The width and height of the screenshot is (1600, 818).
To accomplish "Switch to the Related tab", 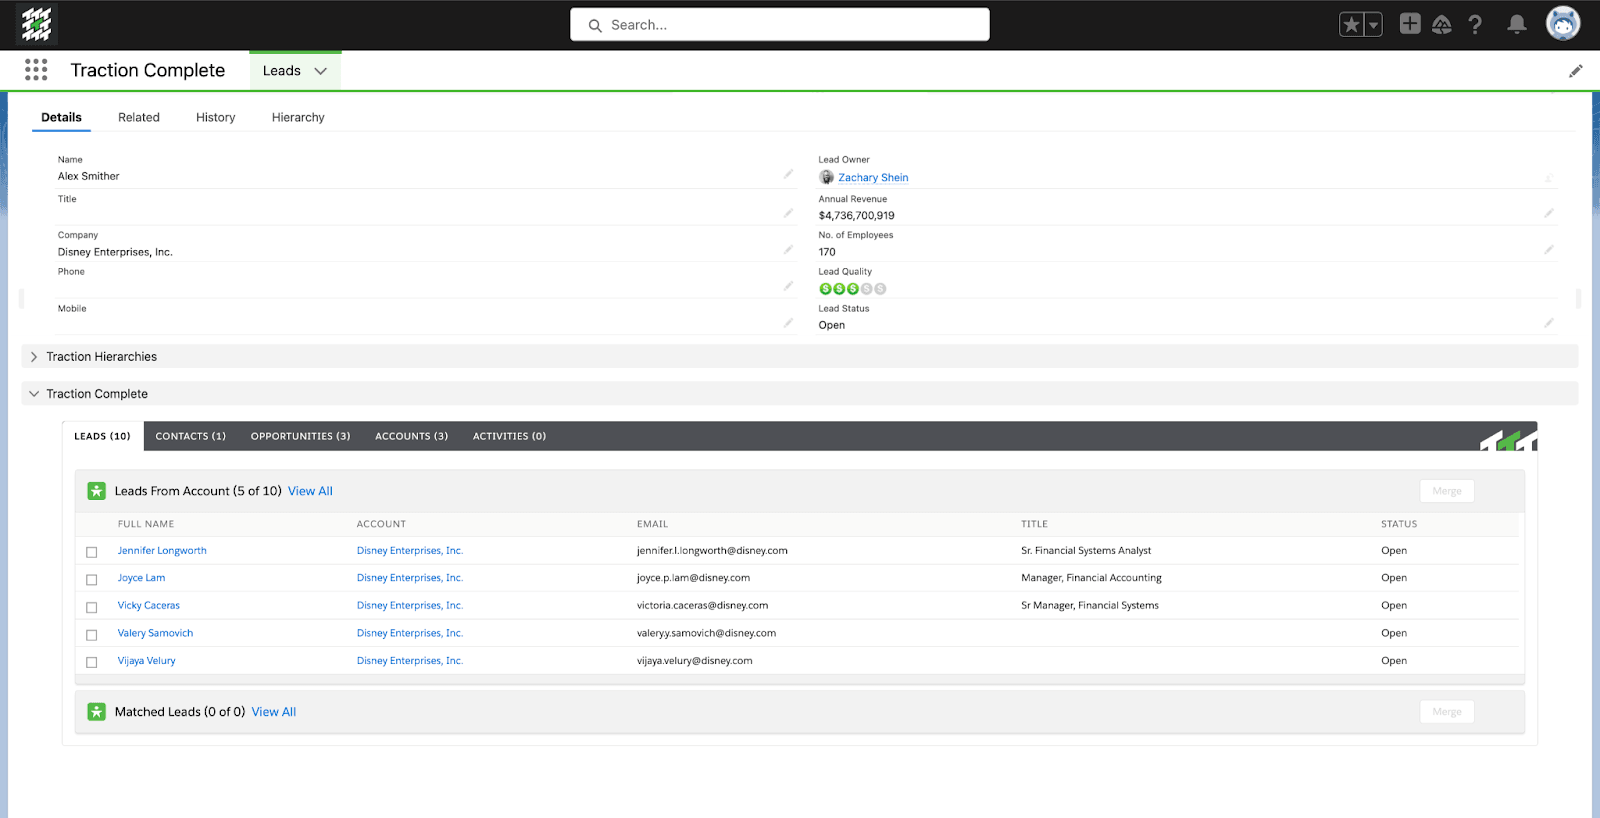I will point(139,117).
